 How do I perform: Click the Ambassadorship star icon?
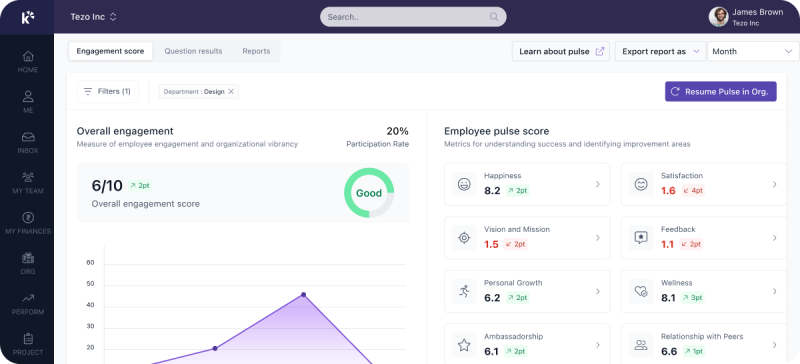click(464, 345)
